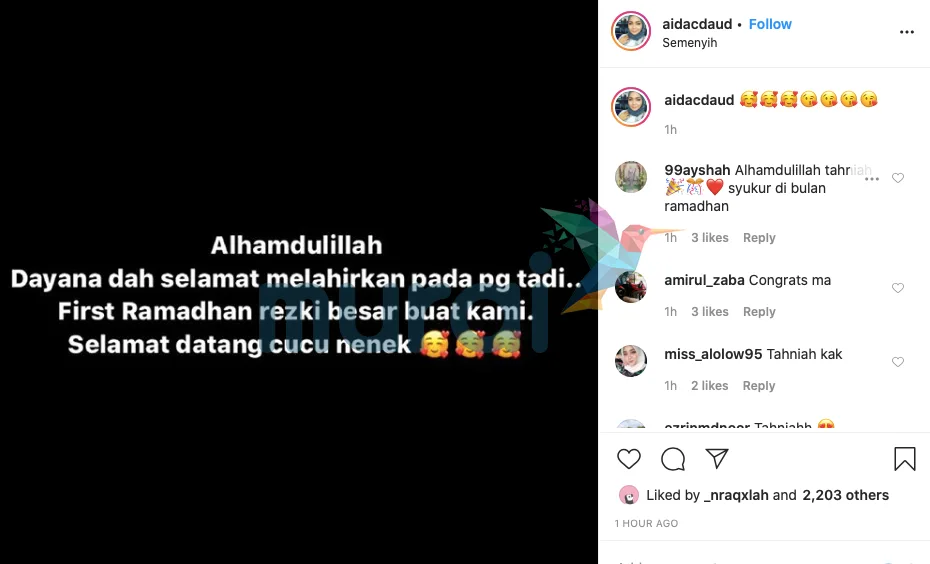Follow aidacdaud

(770, 24)
